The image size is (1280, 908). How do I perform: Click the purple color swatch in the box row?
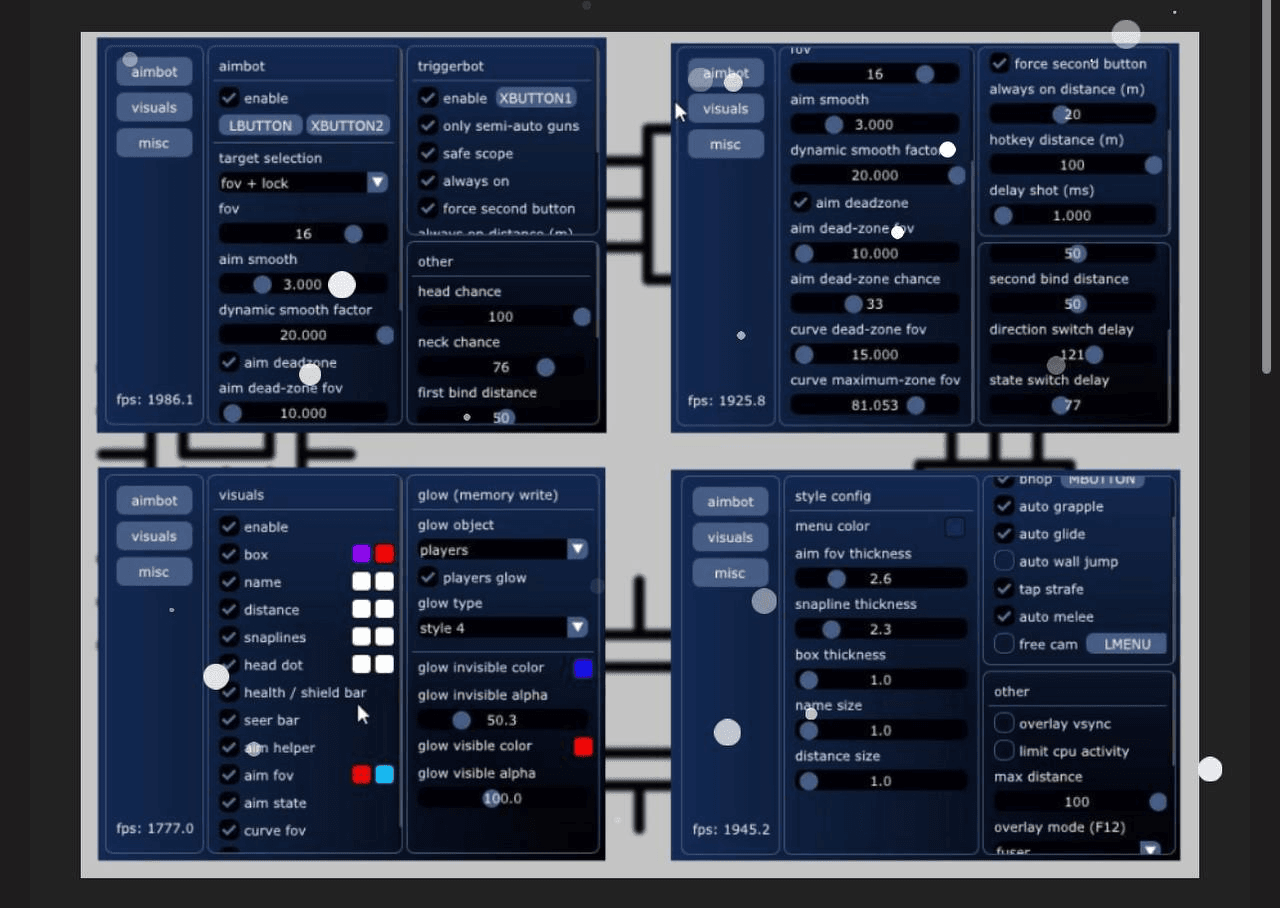(361, 554)
